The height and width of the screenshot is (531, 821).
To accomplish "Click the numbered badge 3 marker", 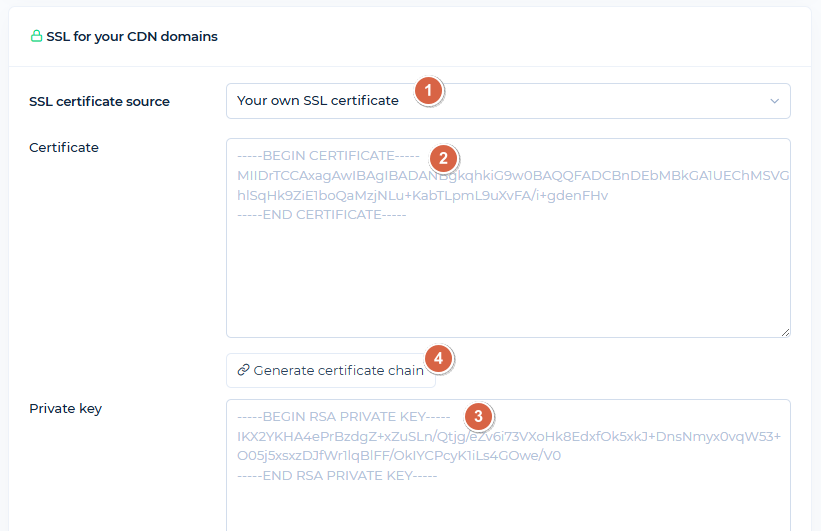I will (479, 415).
